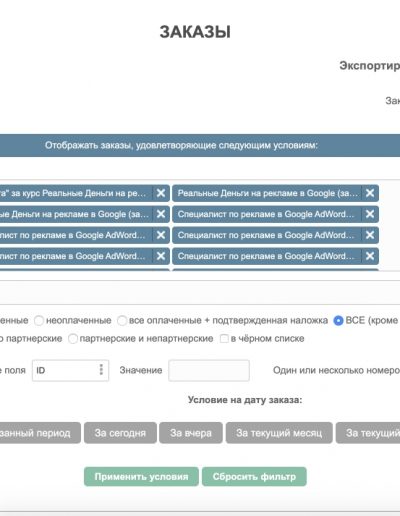Remove first-row left tag "за курс Реальные Деньги"
The height and width of the screenshot is (516, 400).
161,193
